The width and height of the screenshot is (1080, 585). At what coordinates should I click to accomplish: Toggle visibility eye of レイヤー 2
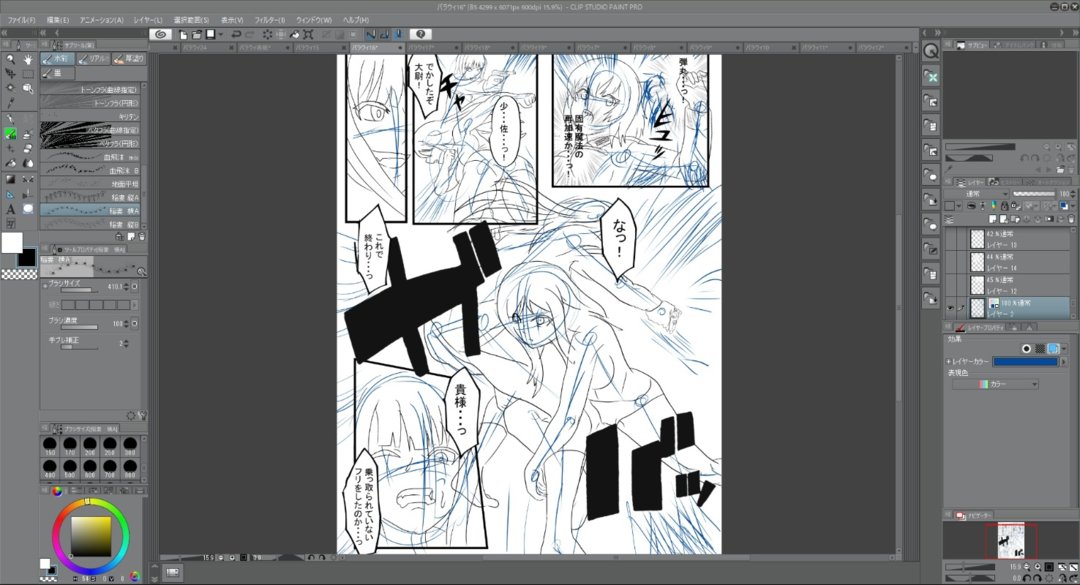(951, 307)
